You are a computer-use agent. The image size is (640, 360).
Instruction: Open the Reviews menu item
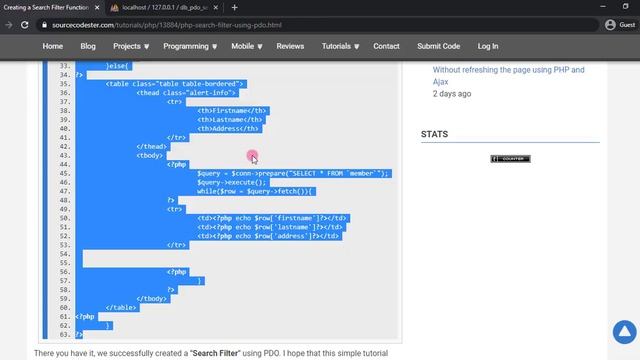290,46
